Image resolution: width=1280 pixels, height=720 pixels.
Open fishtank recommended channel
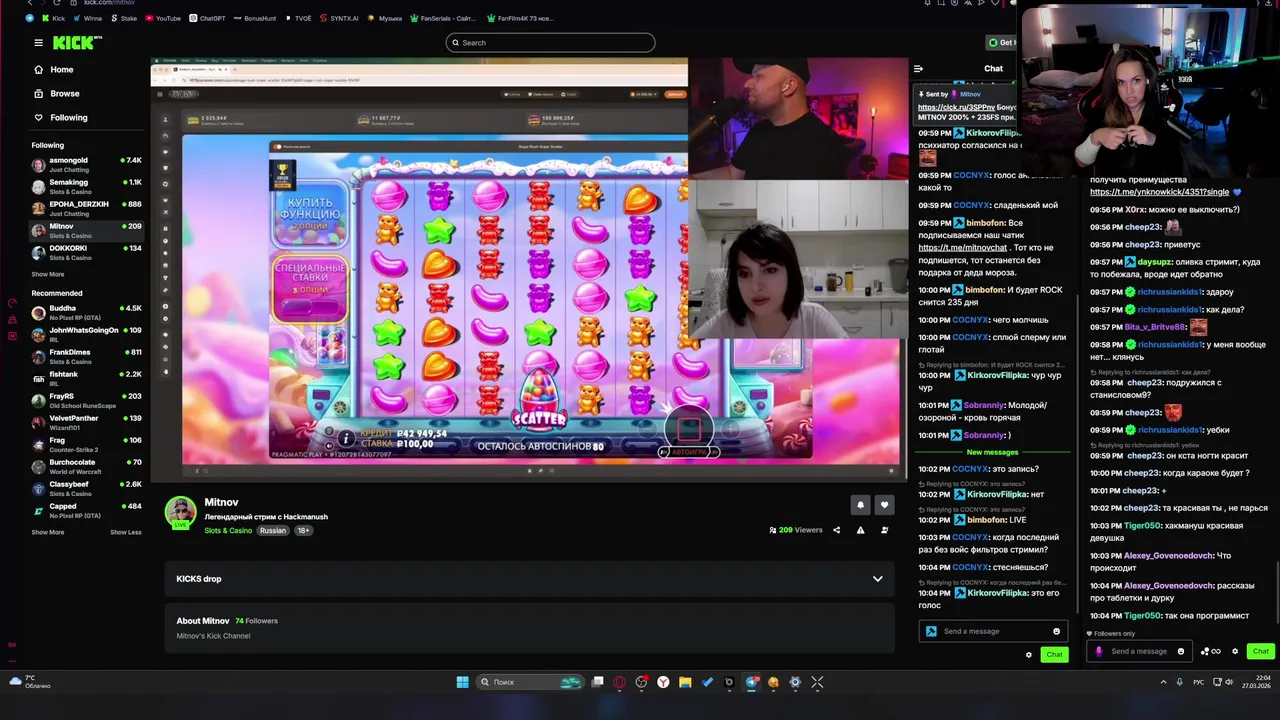[x=86, y=378]
